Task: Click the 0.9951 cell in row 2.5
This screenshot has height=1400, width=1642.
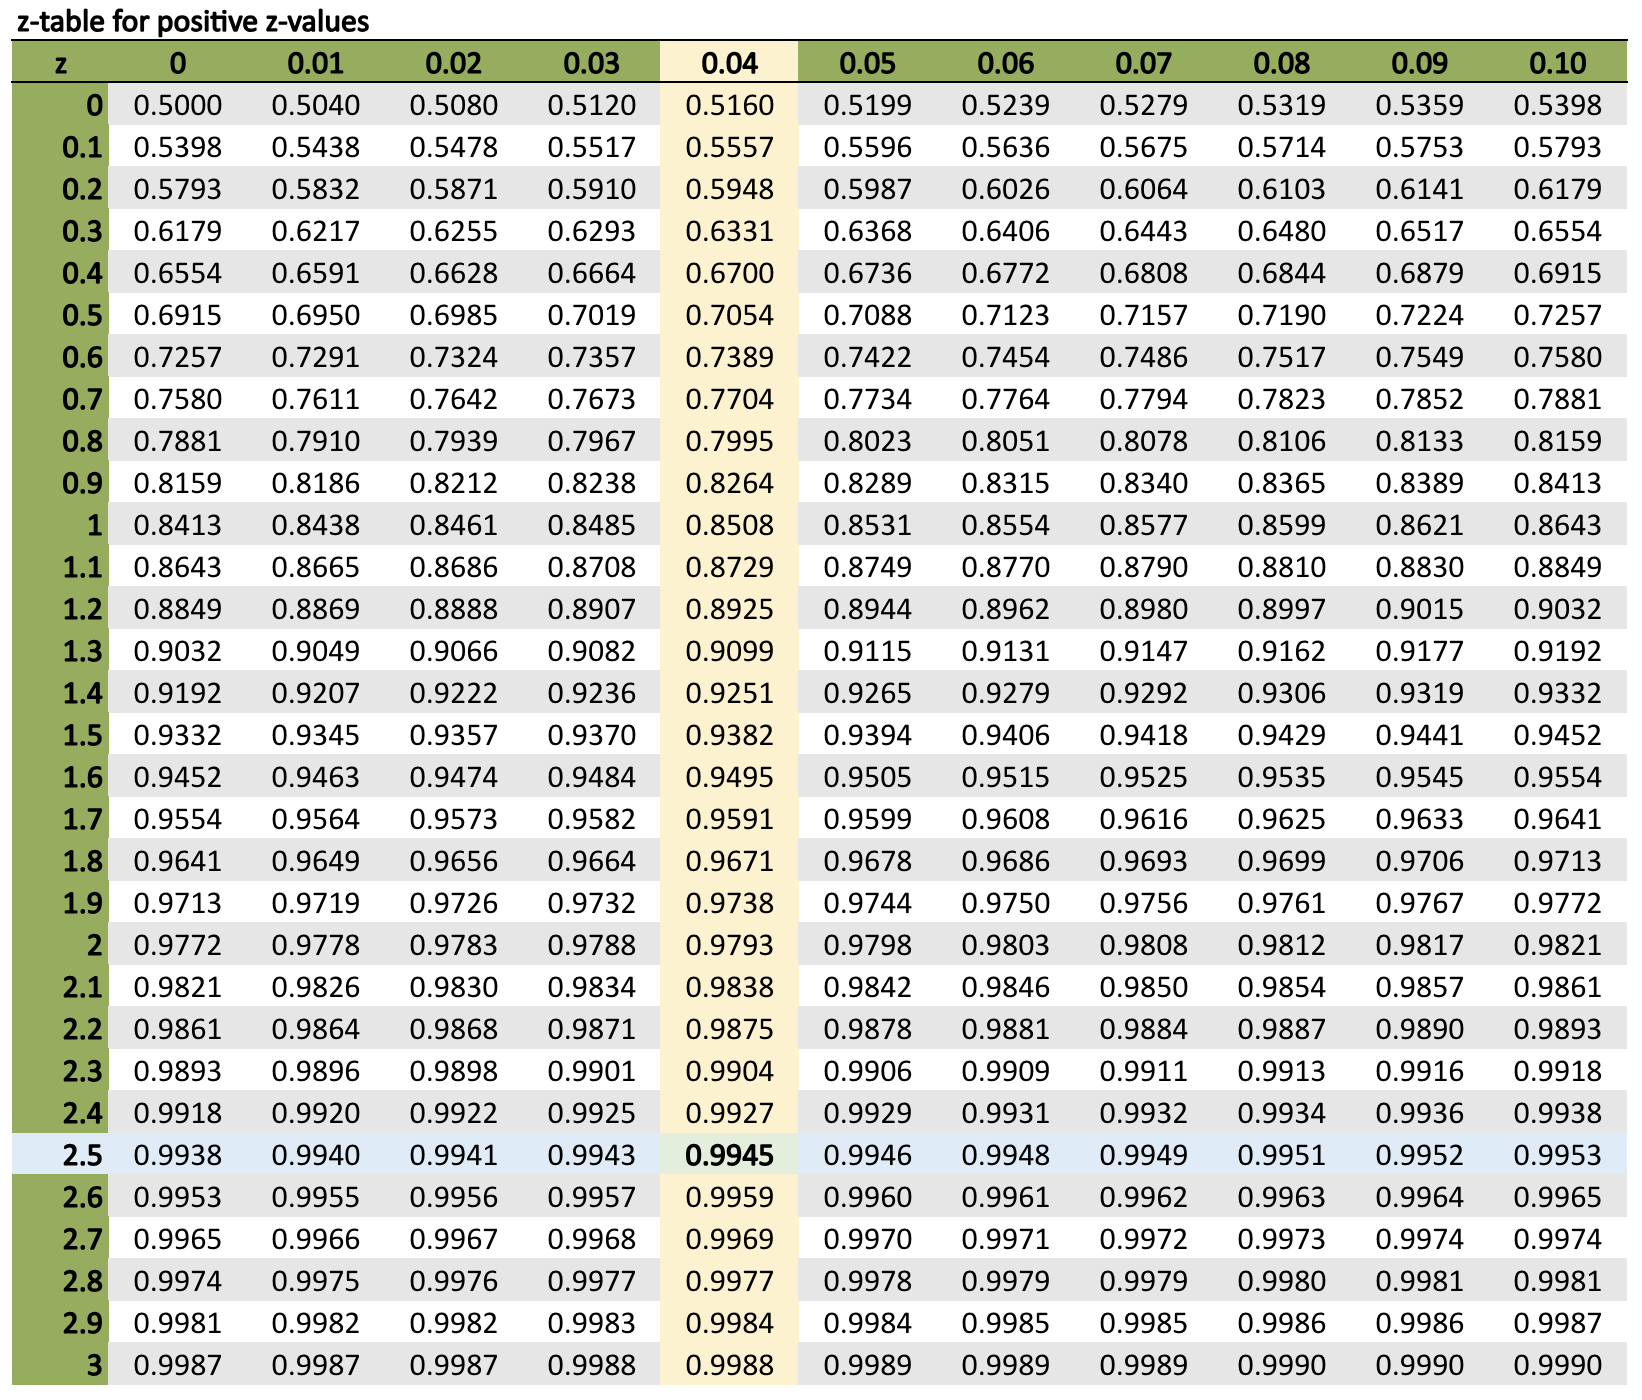Action: coord(1281,1155)
